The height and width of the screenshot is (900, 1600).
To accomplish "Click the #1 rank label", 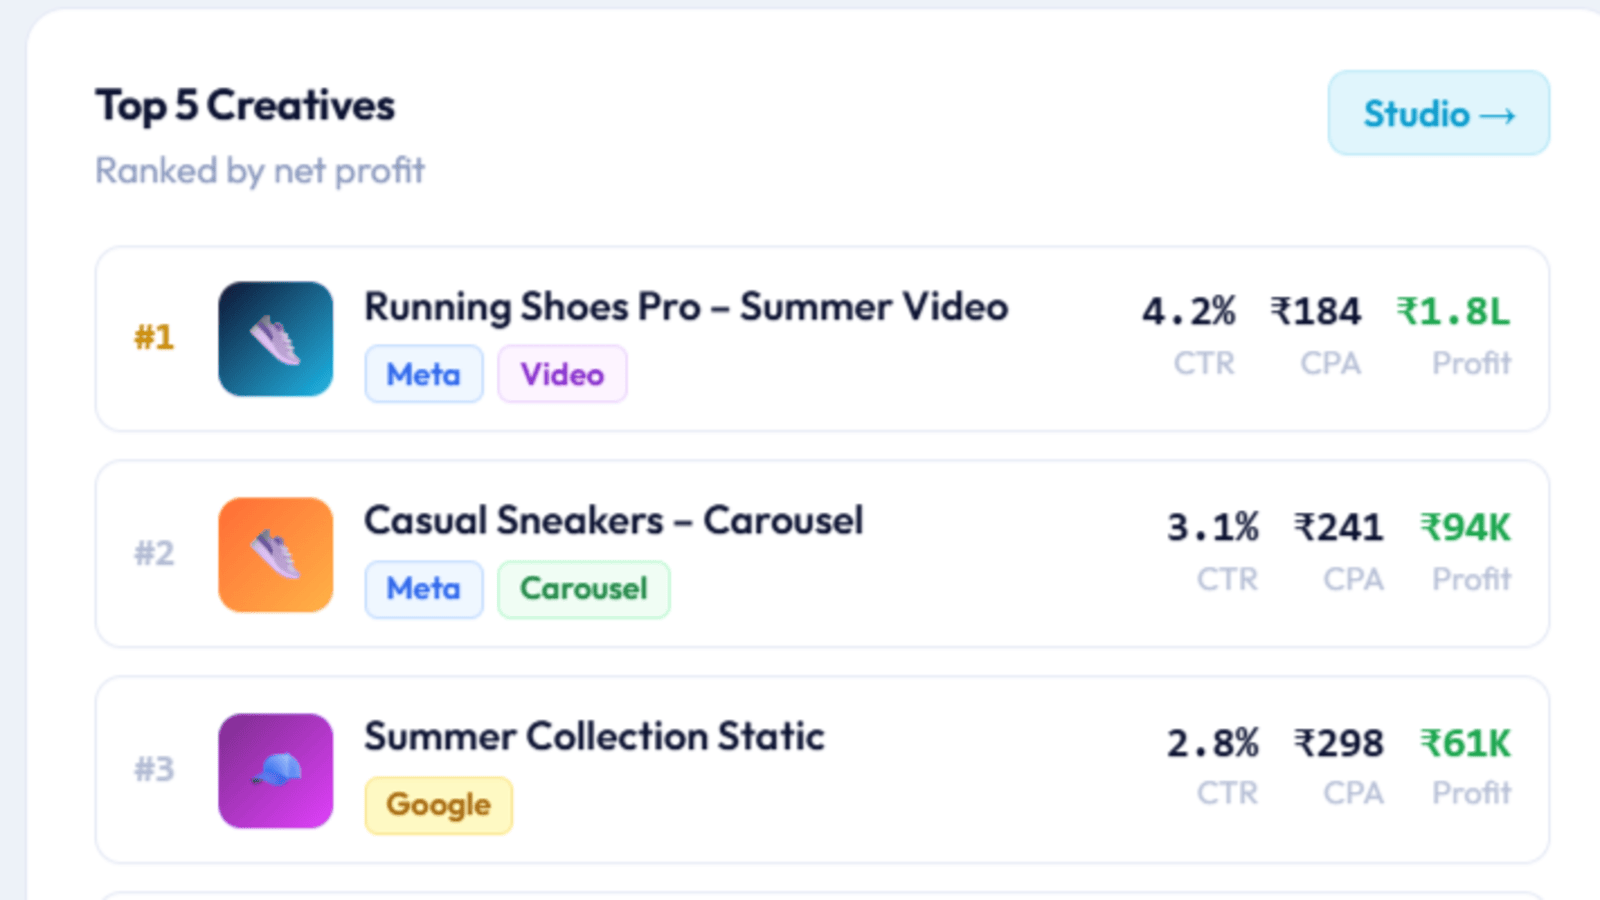I will click(x=154, y=338).
